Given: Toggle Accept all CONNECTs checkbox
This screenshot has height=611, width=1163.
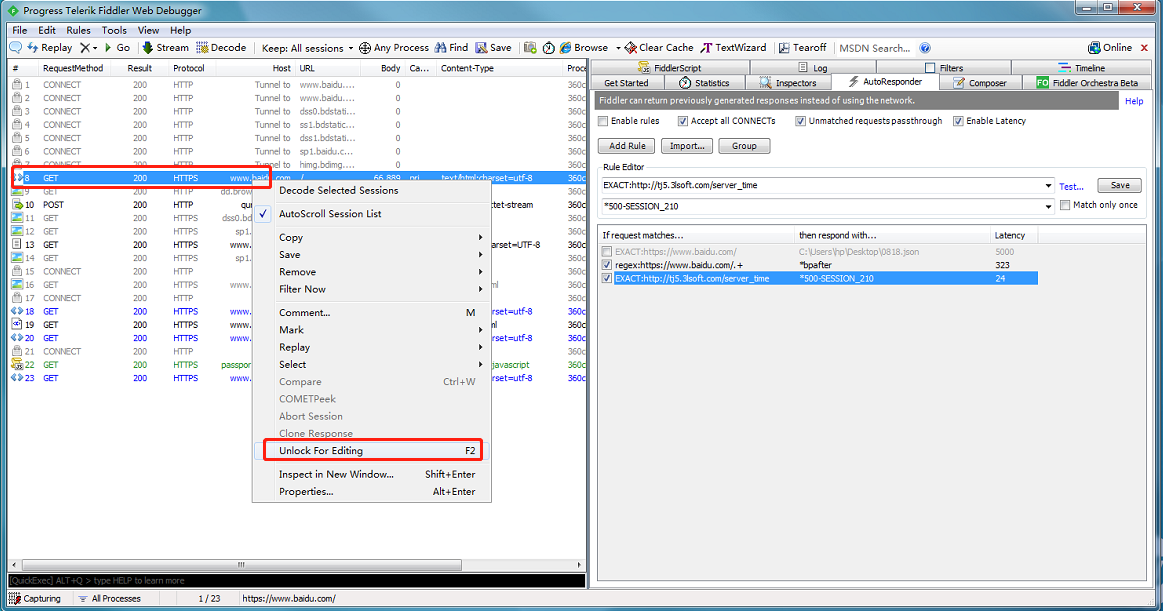Looking at the screenshot, I should tap(683, 121).
